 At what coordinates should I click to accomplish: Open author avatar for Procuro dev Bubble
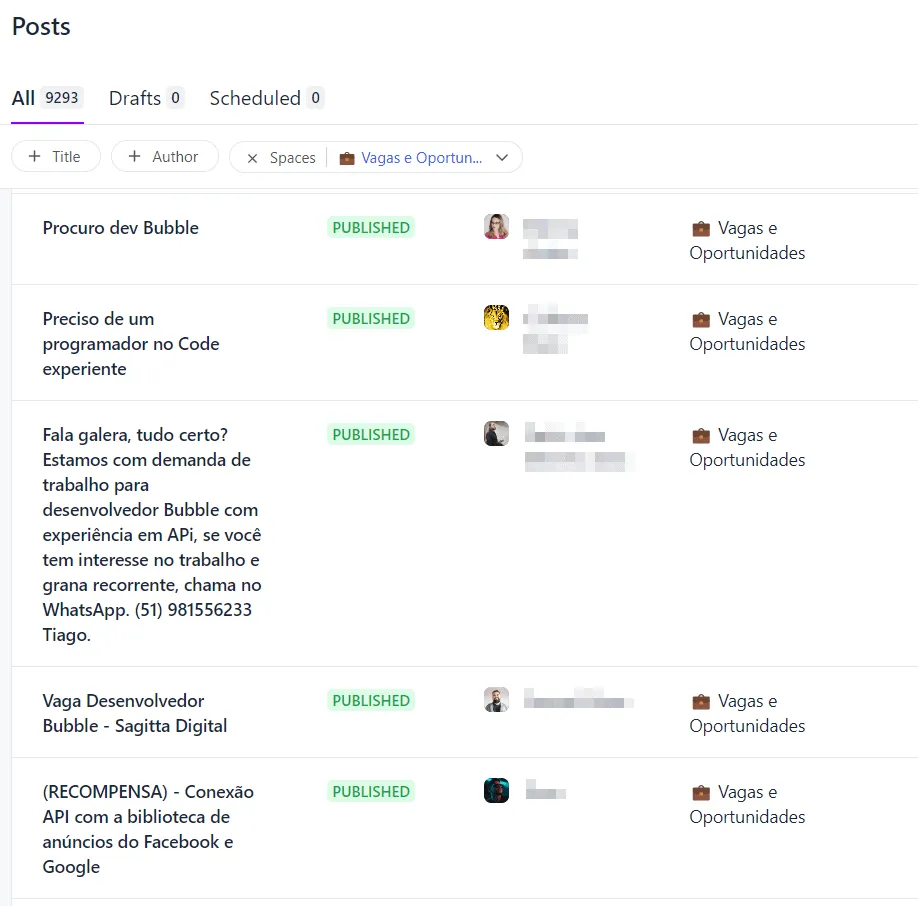[496, 226]
